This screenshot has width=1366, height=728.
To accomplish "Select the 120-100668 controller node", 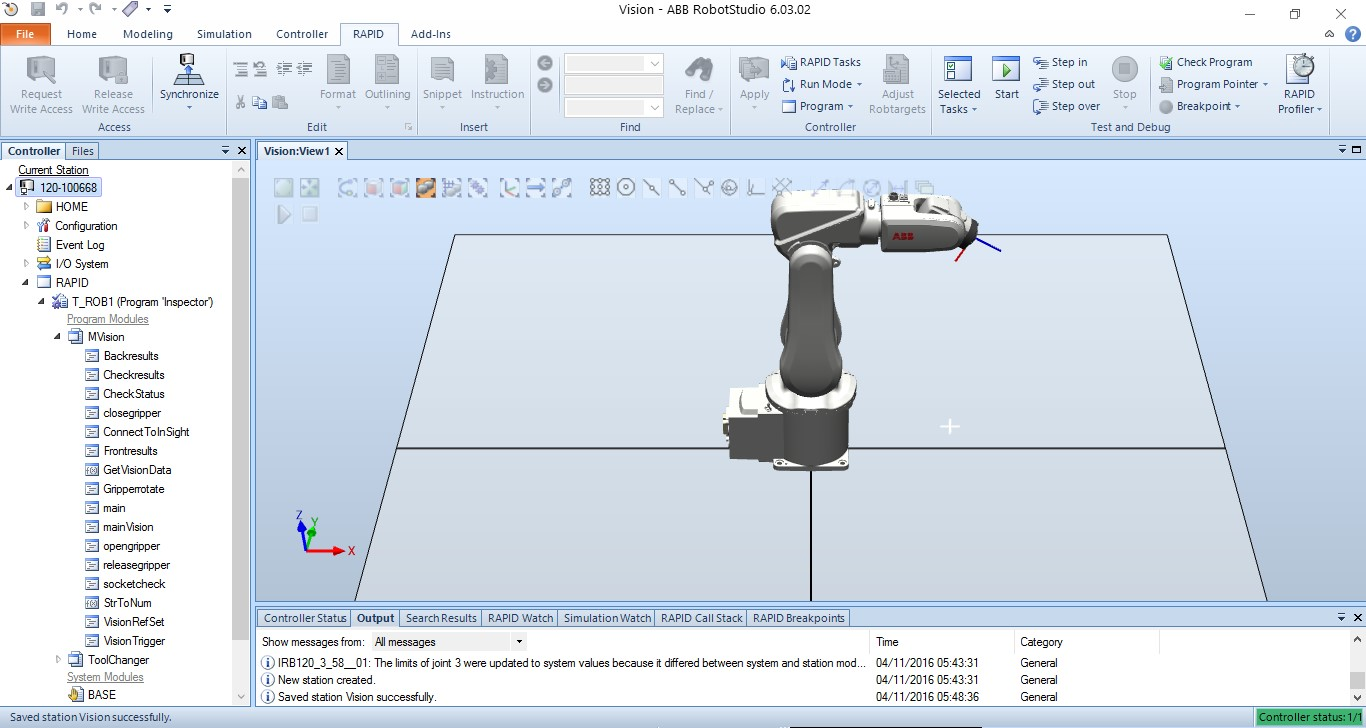I will tap(68, 188).
